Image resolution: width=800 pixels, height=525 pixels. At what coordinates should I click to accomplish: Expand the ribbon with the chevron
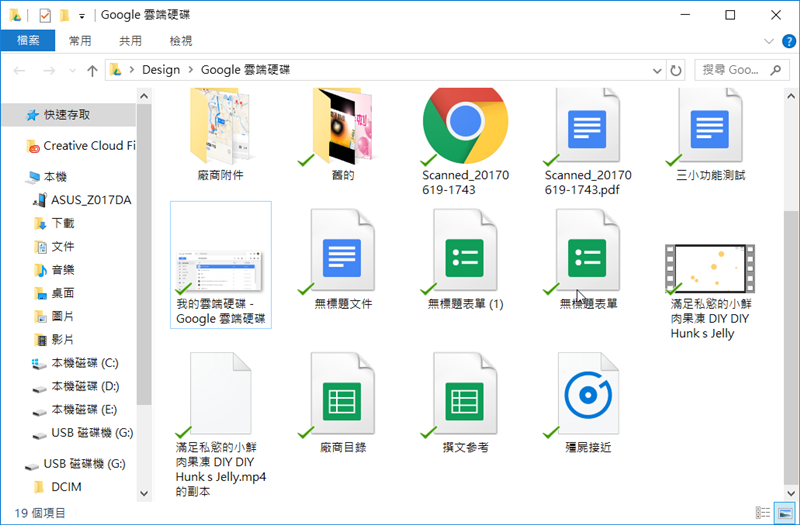tap(769, 41)
